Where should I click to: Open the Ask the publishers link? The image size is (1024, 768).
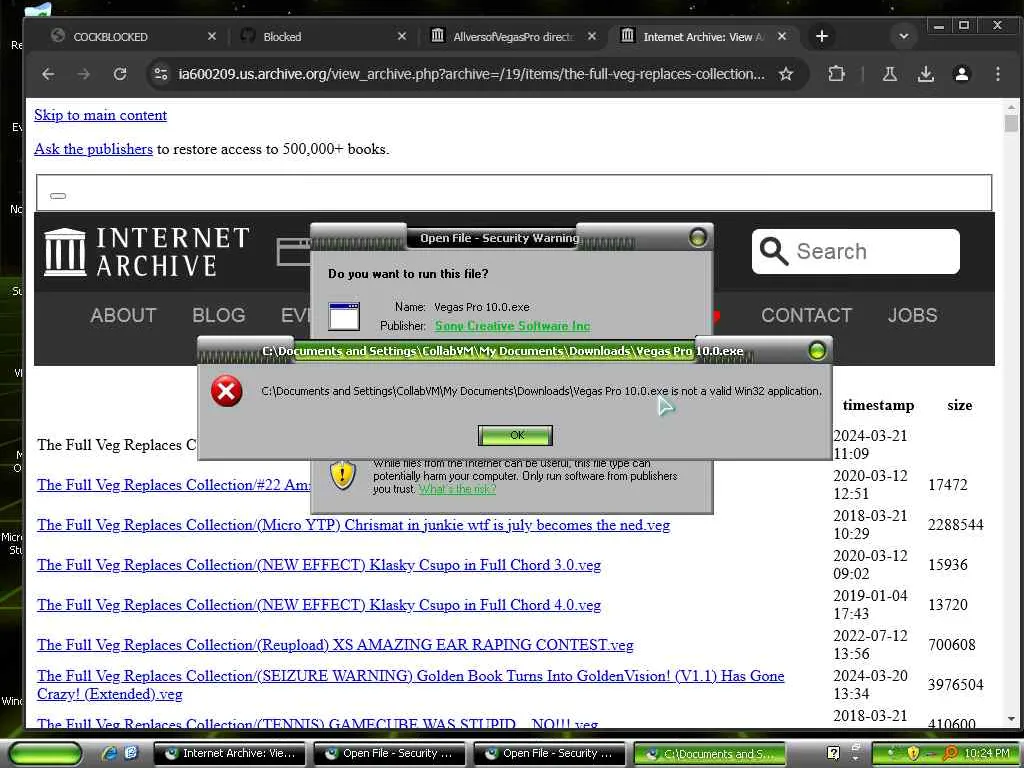[x=93, y=149]
